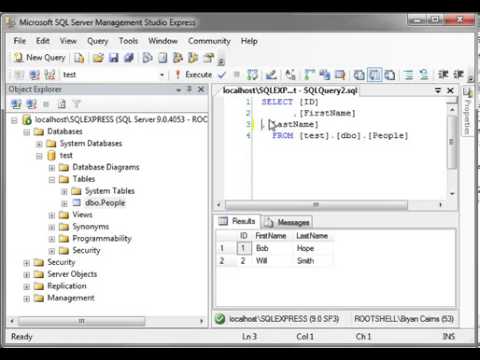Screen dimensions: 480x360
Task: Toggle Include Actual Execution Plan
Action: coord(310,75)
